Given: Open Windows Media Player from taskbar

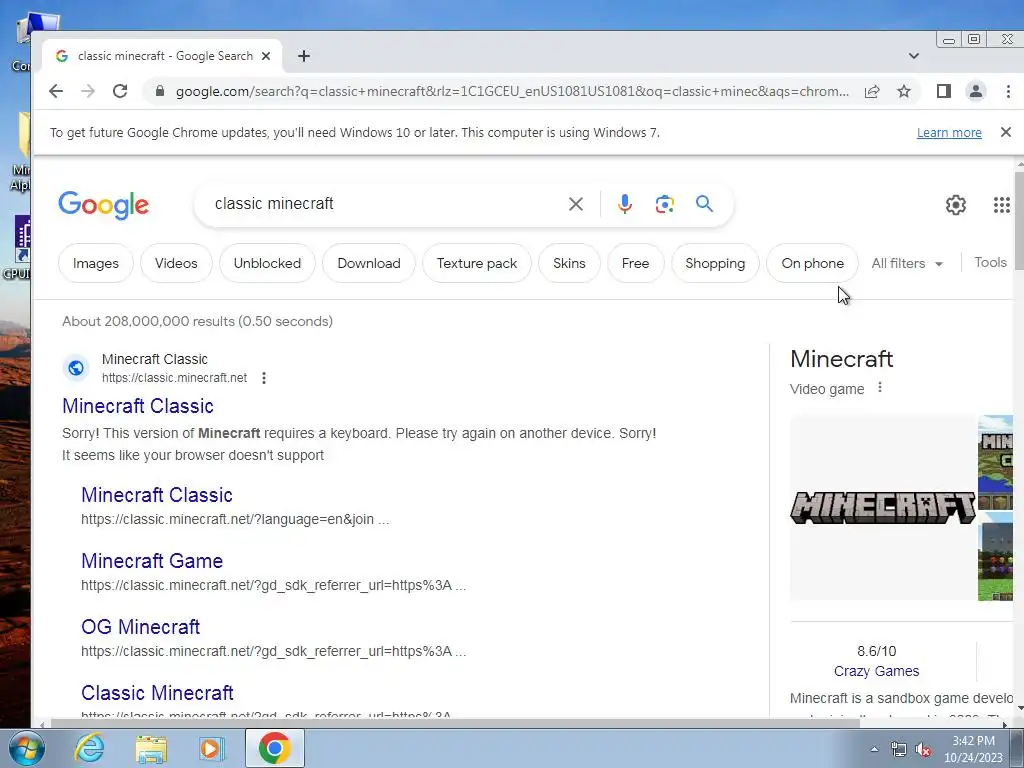Looking at the screenshot, I should 211,748.
